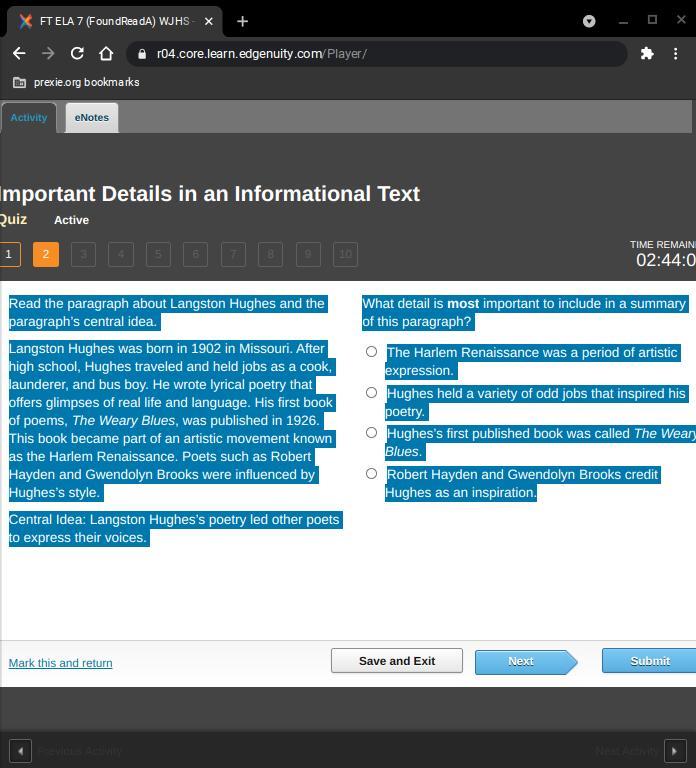Click the address bar URL field

click(x=380, y=54)
